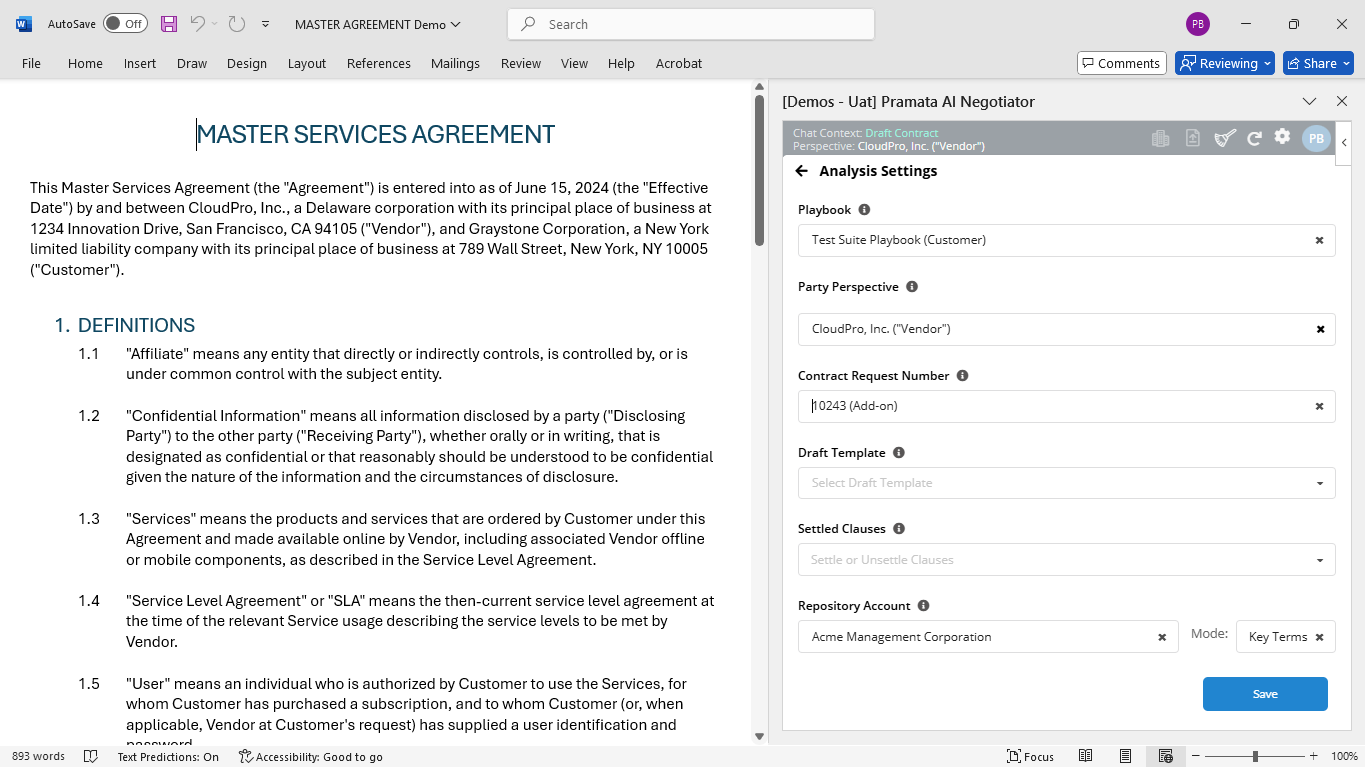
Task: Click the Party Perspective field
Action: coord(1066,329)
